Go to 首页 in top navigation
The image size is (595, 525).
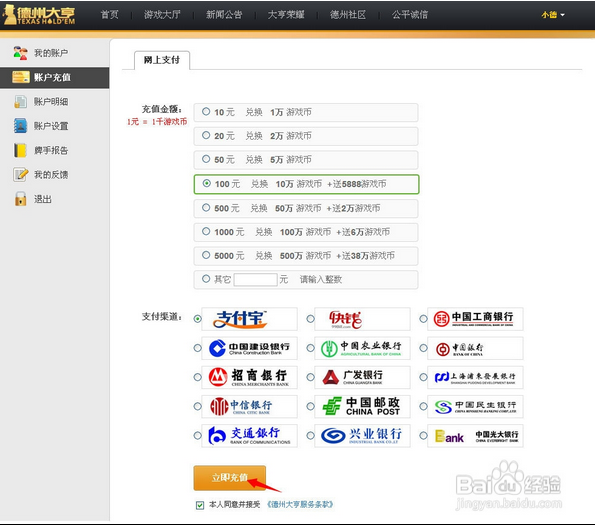pos(110,15)
